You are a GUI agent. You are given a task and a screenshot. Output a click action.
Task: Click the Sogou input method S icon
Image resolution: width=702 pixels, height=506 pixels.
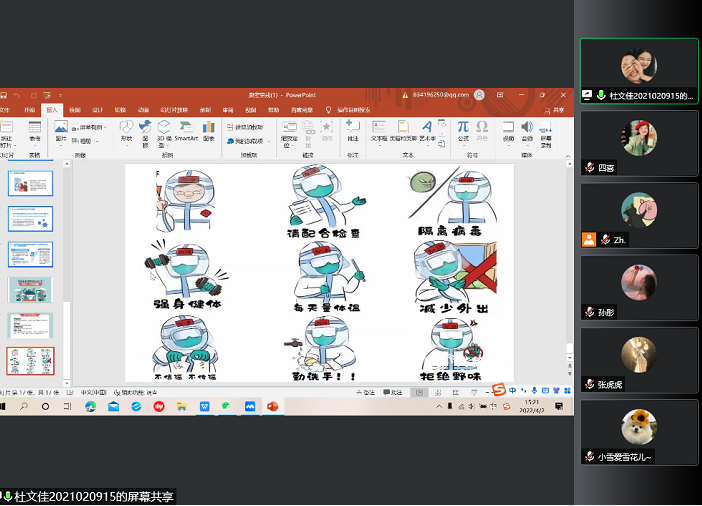[497, 389]
